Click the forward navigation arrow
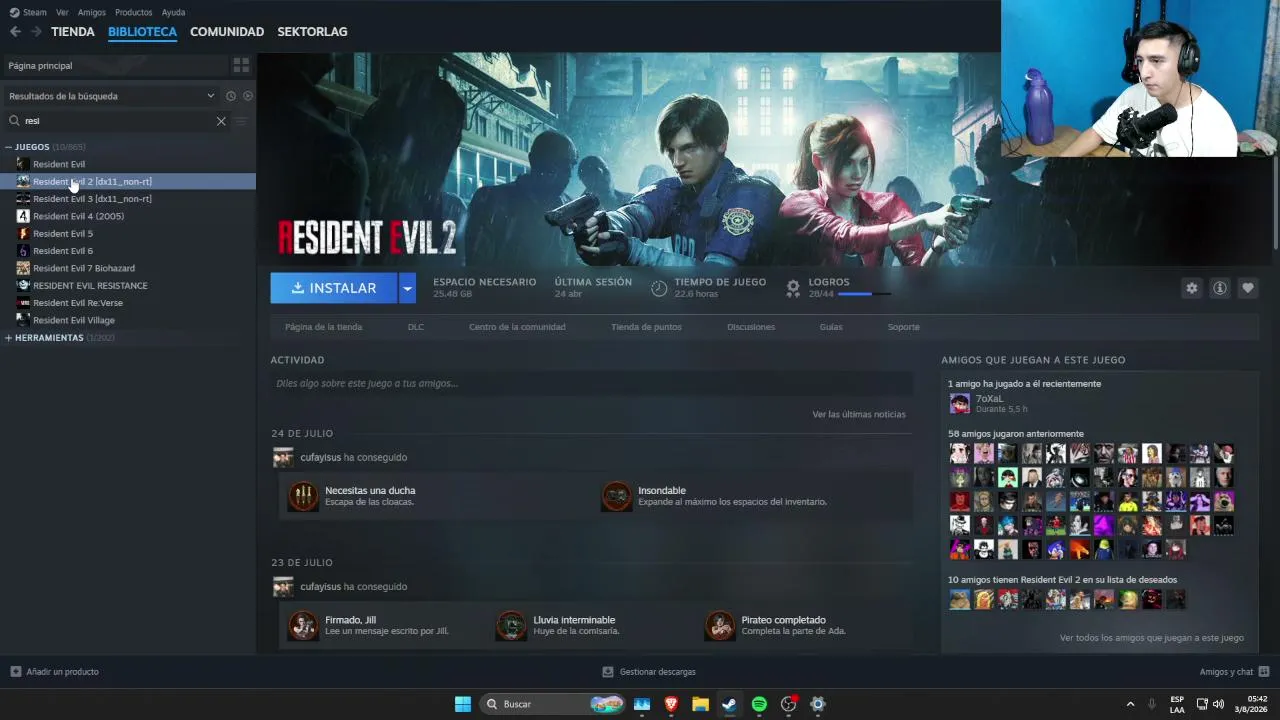Viewport: 1280px width, 720px height. tap(36, 32)
